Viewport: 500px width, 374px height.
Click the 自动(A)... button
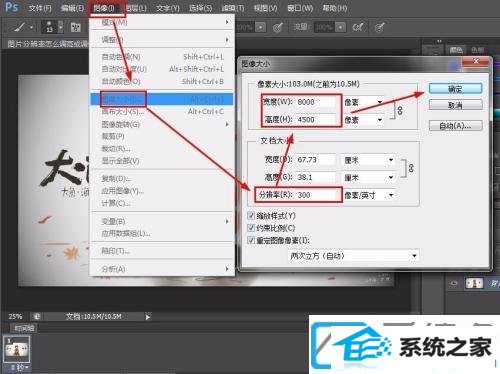click(x=455, y=126)
